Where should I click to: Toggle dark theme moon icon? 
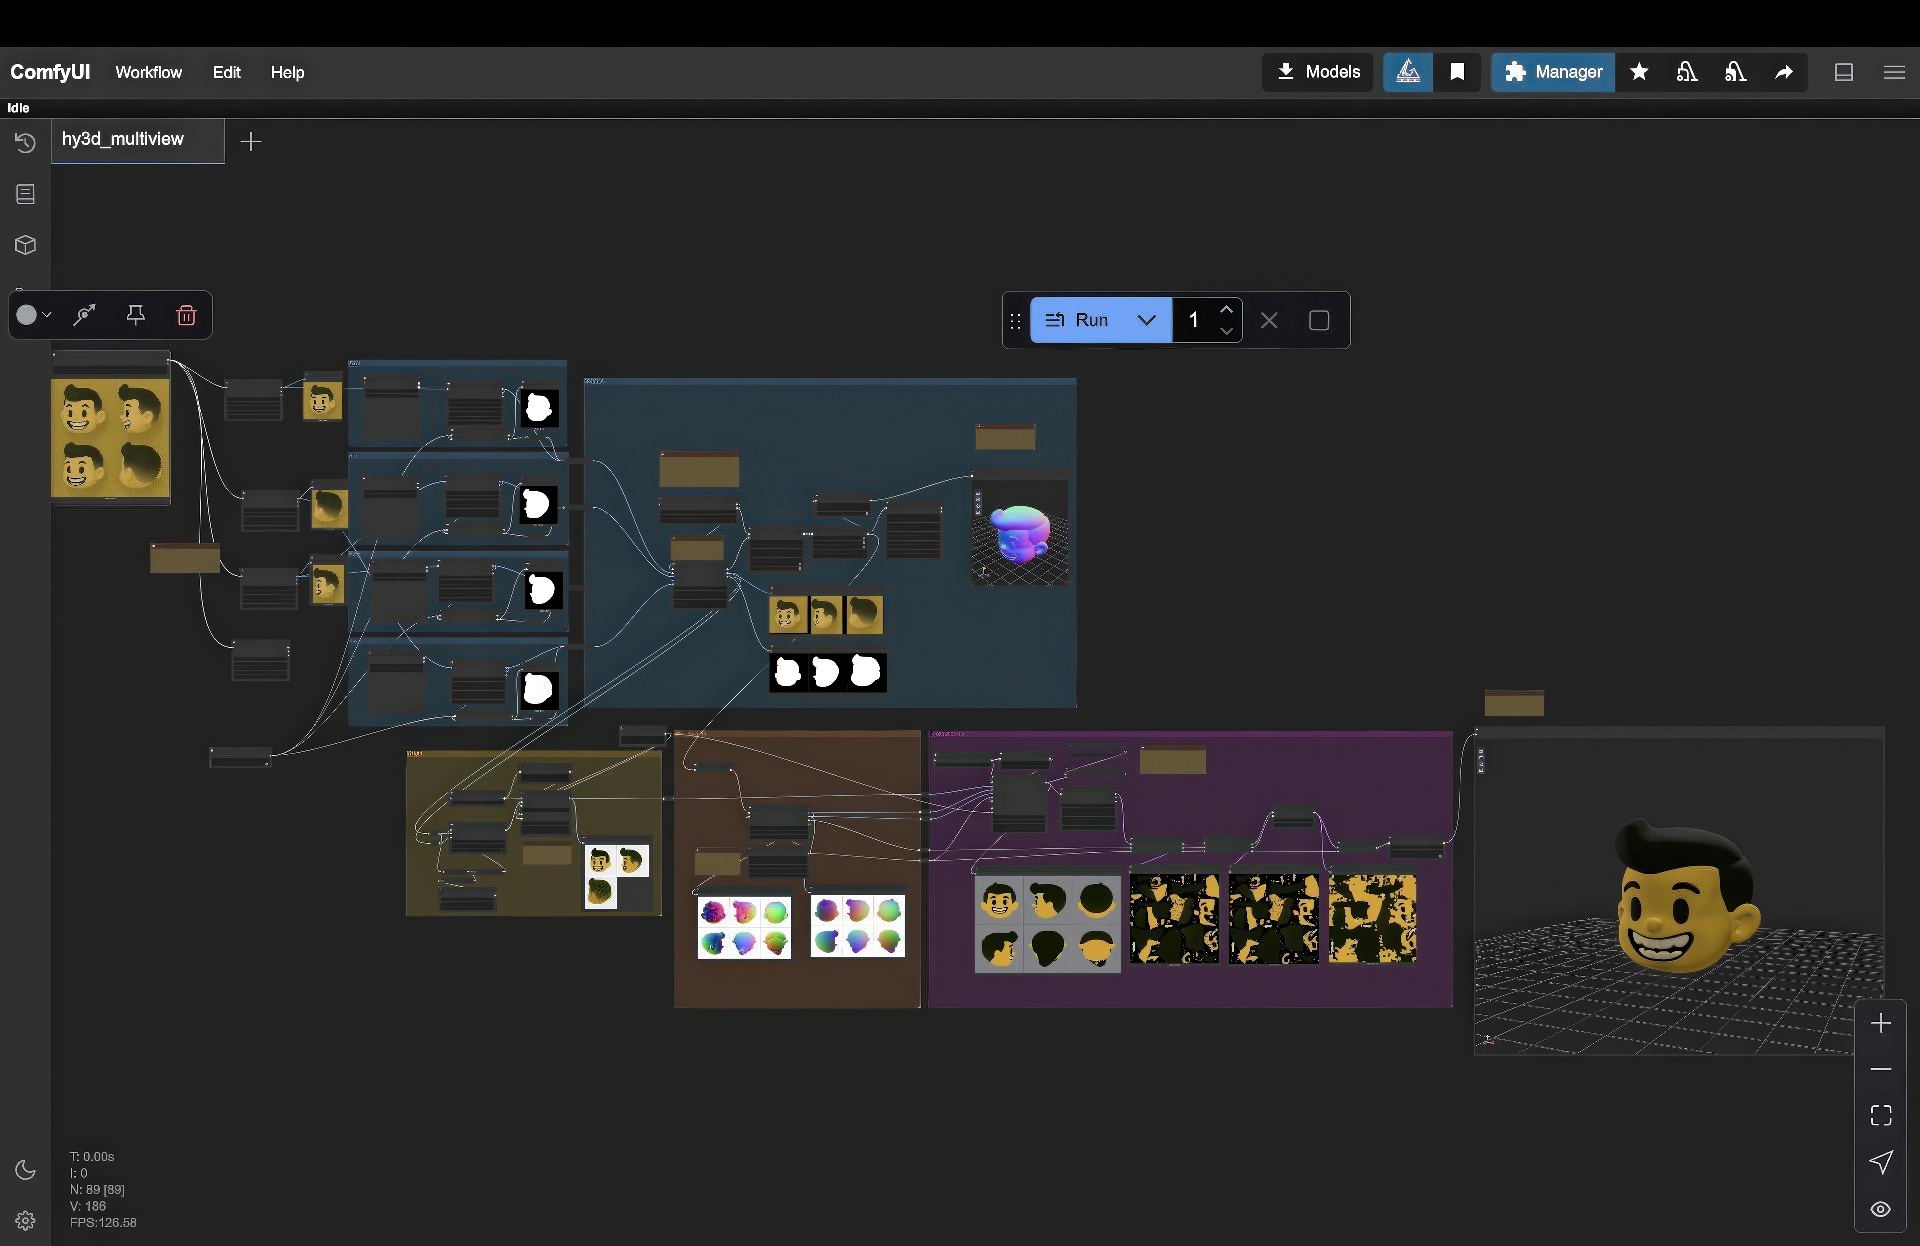[25, 1170]
